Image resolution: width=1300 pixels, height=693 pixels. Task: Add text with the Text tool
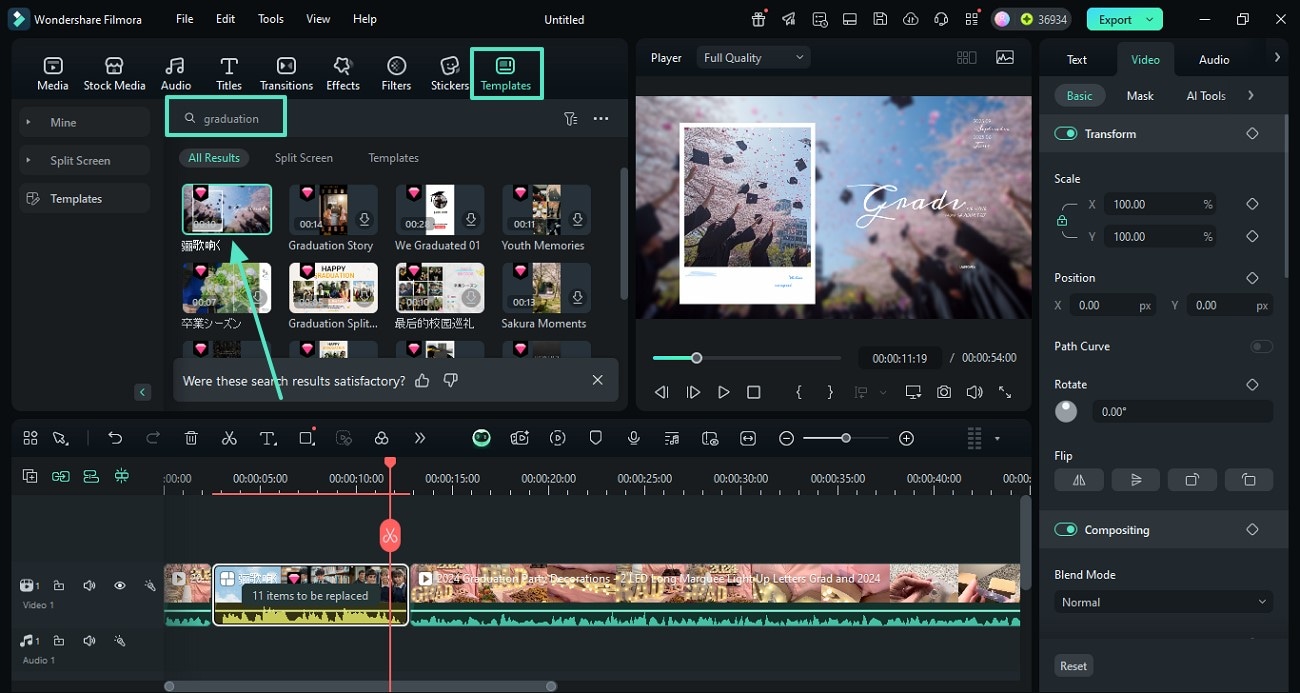pyautogui.click(x=268, y=438)
